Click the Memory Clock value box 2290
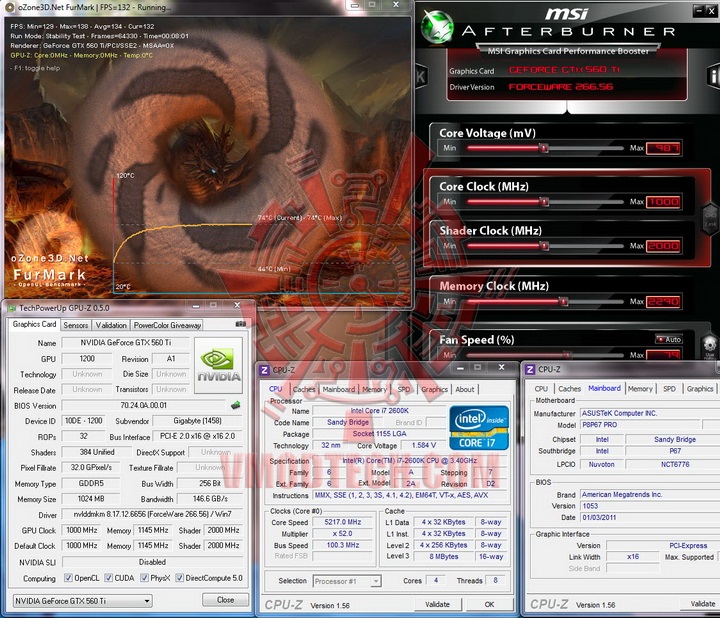720x618 pixels. pyautogui.click(x=663, y=302)
